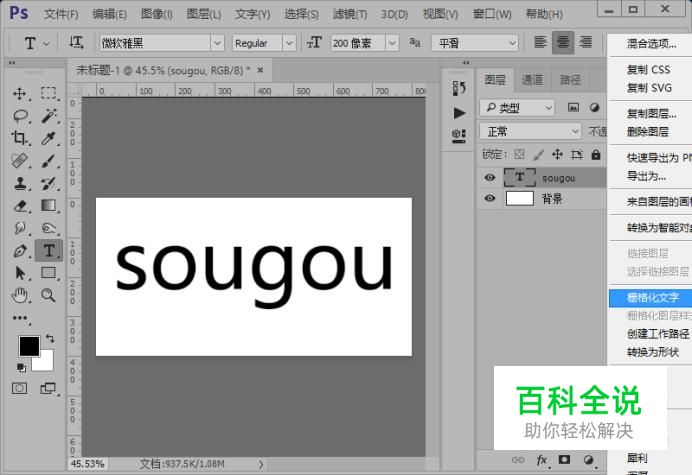
Task: Click the center text alignment icon
Action: click(x=563, y=43)
